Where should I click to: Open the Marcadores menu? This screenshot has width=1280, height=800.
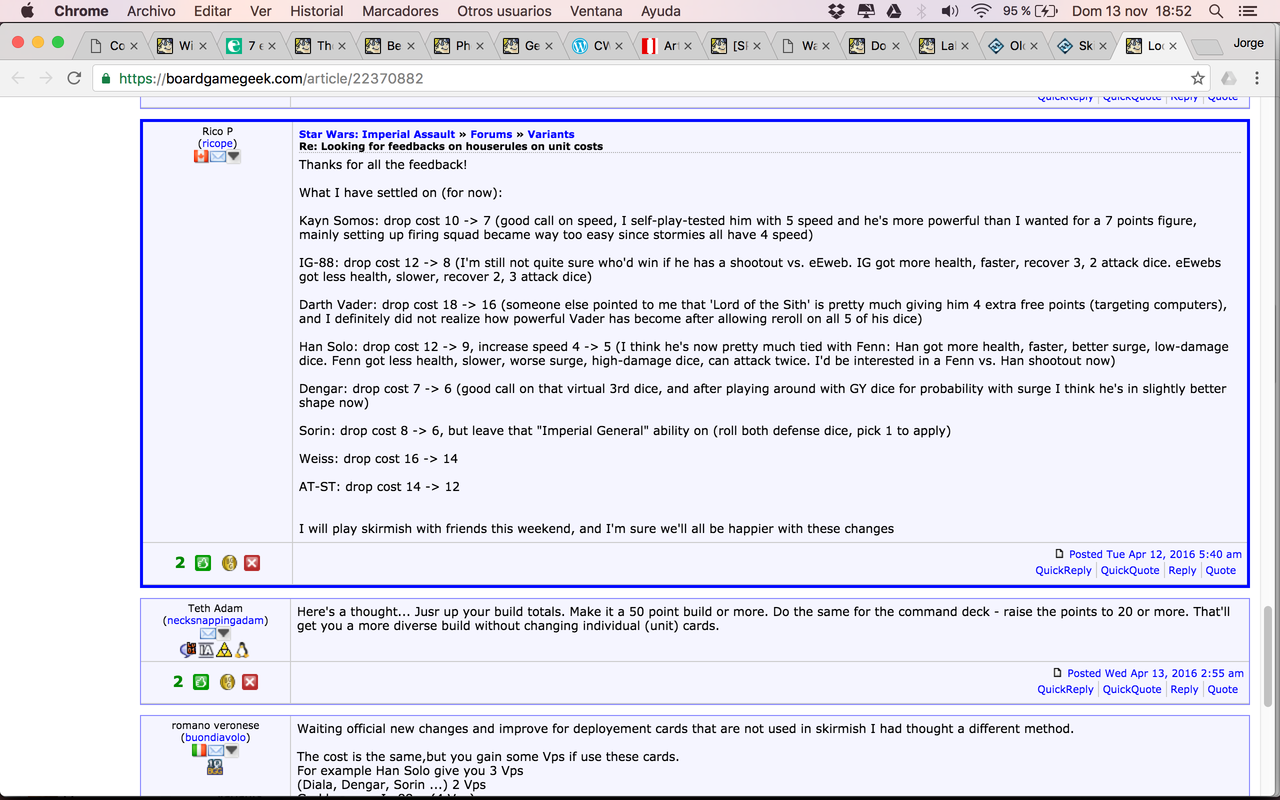(398, 11)
